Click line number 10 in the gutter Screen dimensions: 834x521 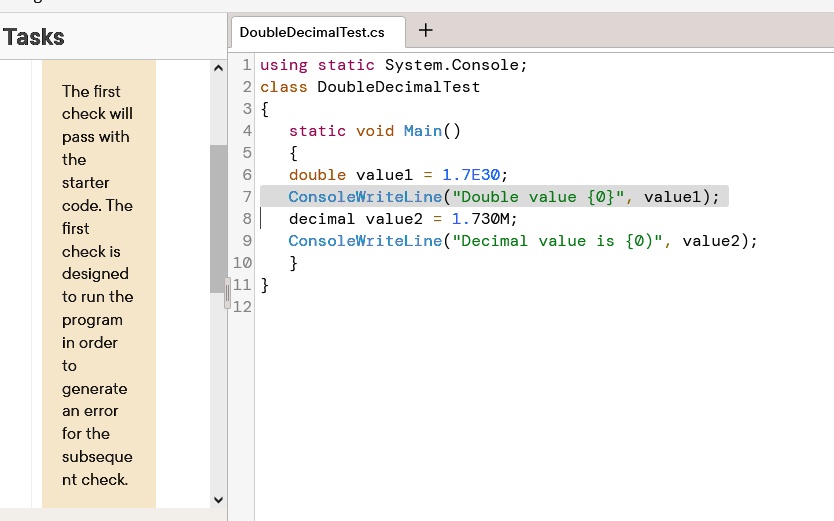coord(241,263)
